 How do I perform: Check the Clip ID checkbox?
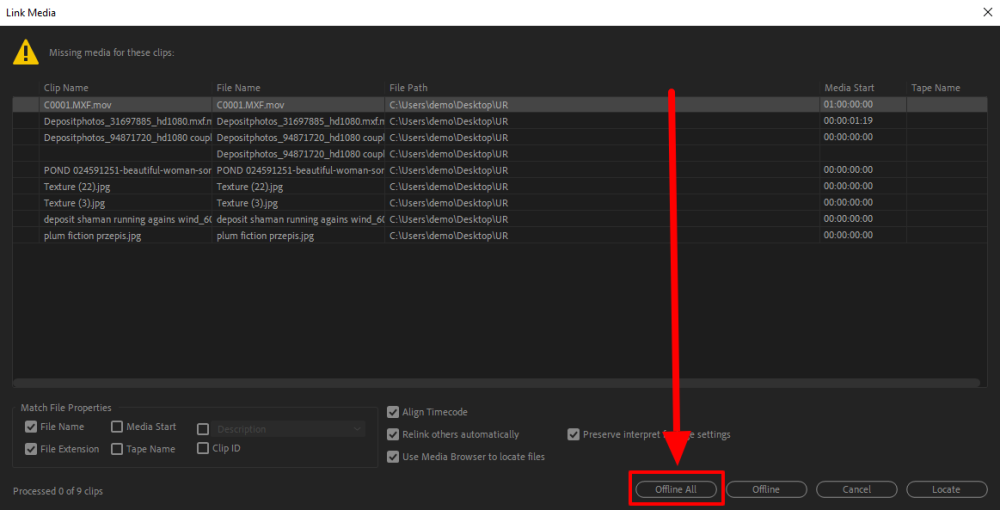click(x=203, y=449)
